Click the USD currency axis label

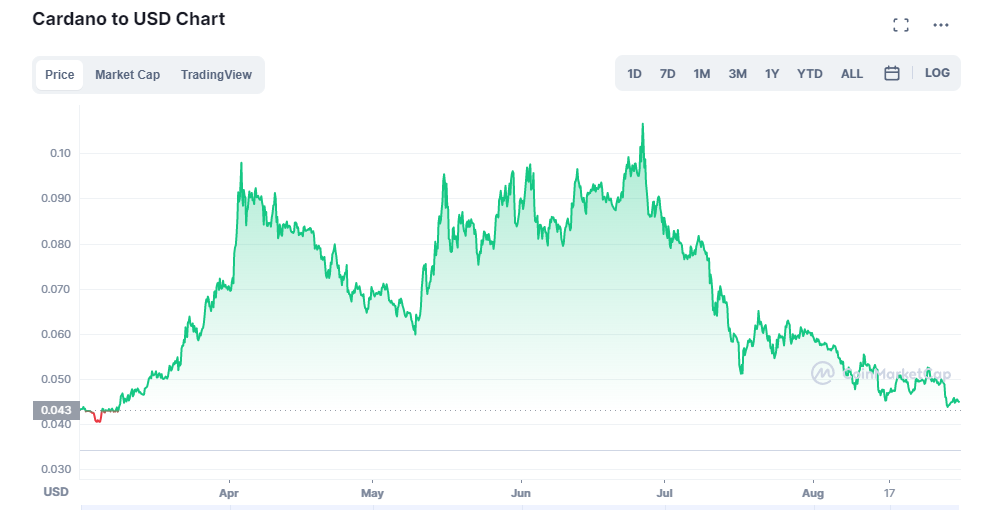pyautogui.click(x=55, y=492)
